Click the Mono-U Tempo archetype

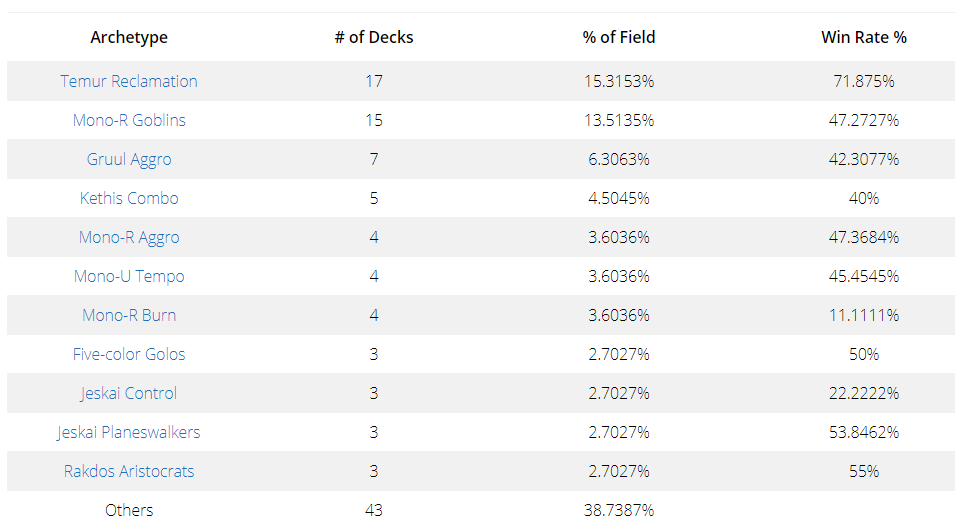click(129, 276)
